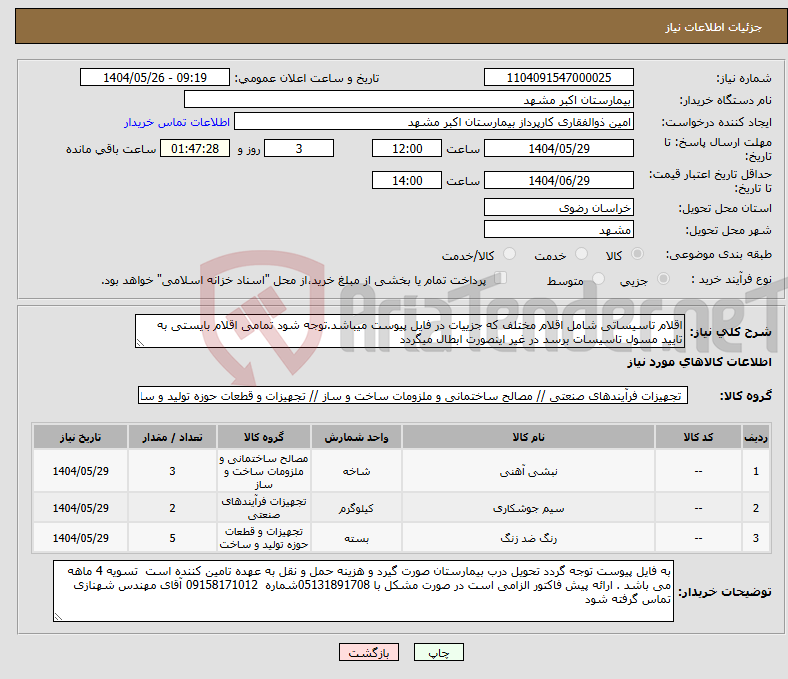This screenshot has width=788, height=679.
Task: Select the خدمت radio button
Action: (581, 254)
